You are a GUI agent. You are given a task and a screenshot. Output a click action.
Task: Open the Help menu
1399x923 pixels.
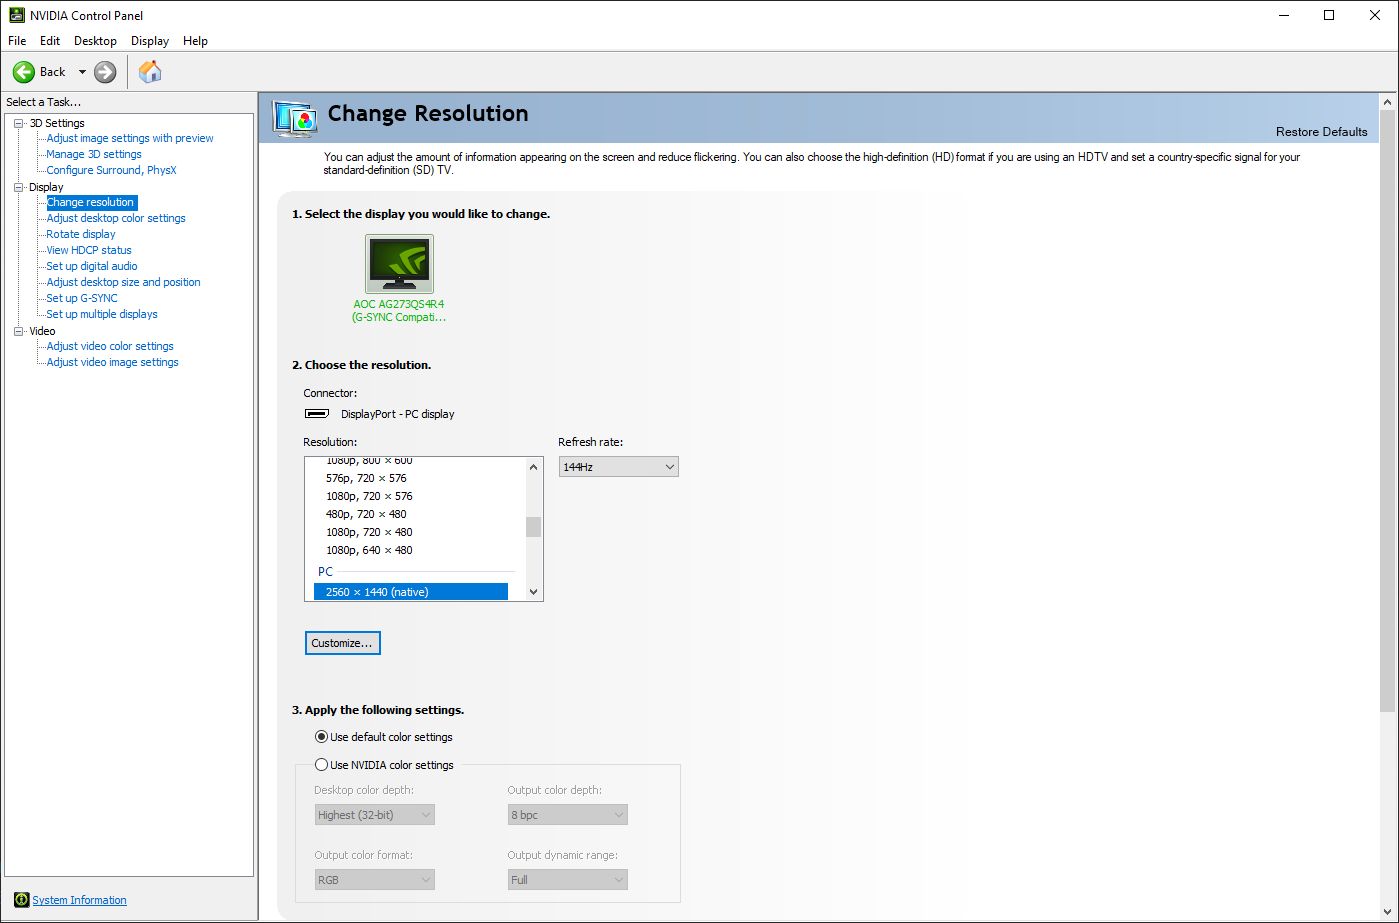coord(196,41)
